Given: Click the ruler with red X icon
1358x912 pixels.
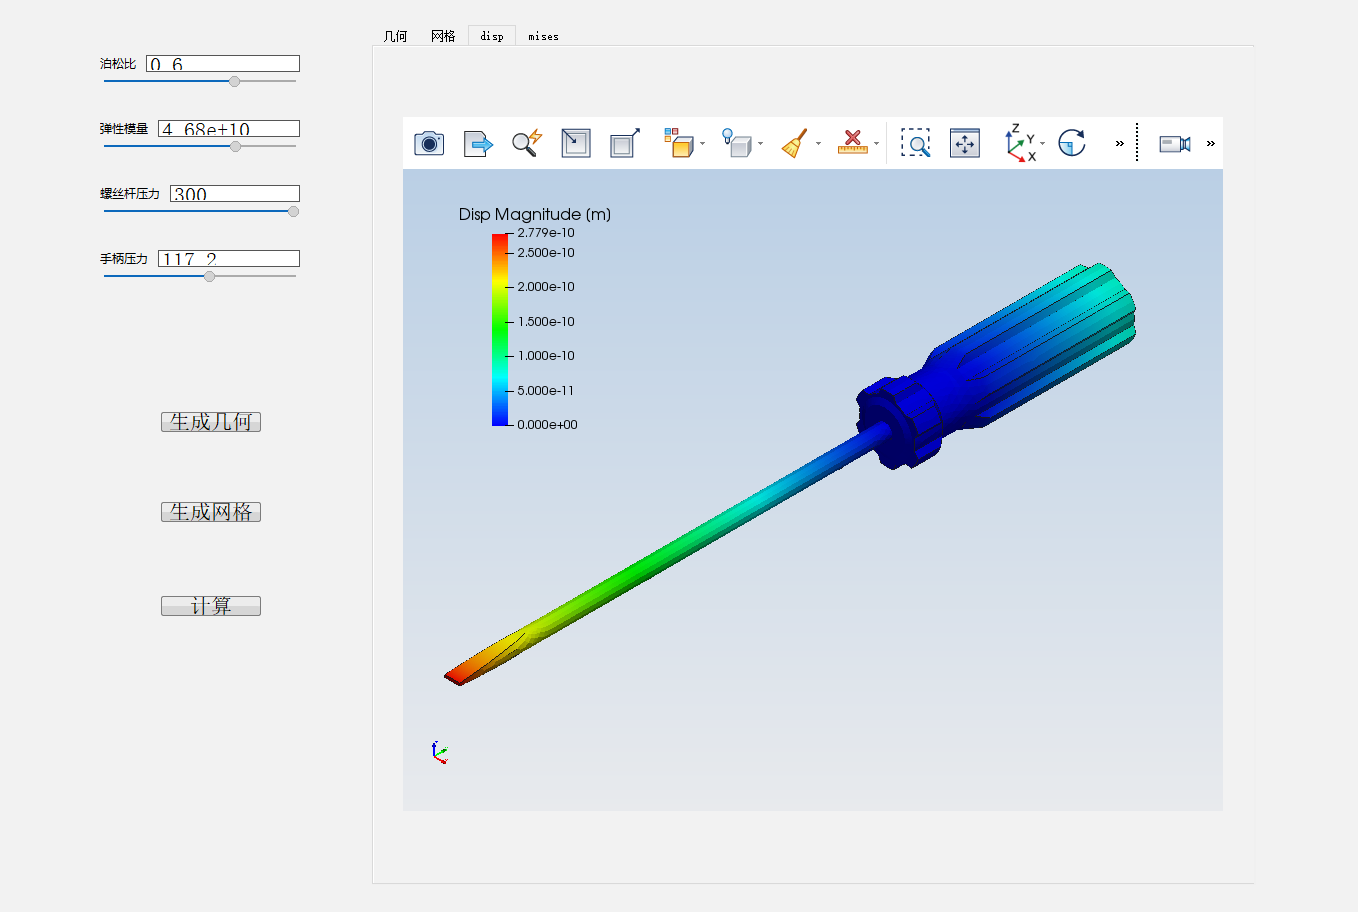Looking at the screenshot, I should coord(853,143).
